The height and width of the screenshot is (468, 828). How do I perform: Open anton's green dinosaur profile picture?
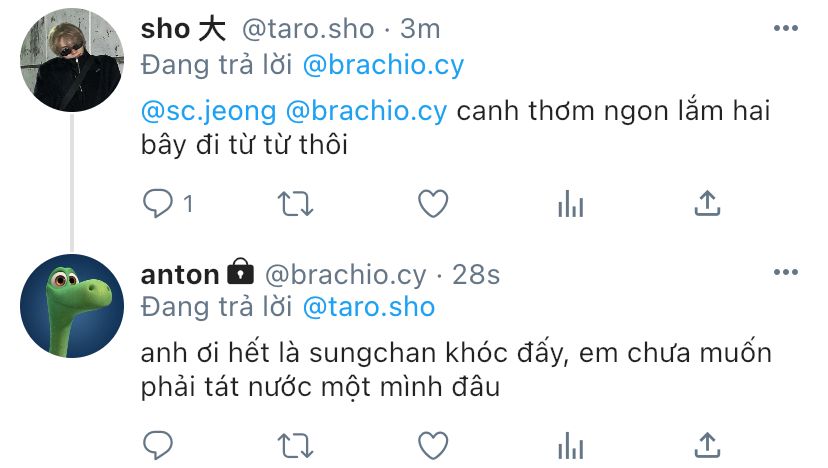click(72, 306)
